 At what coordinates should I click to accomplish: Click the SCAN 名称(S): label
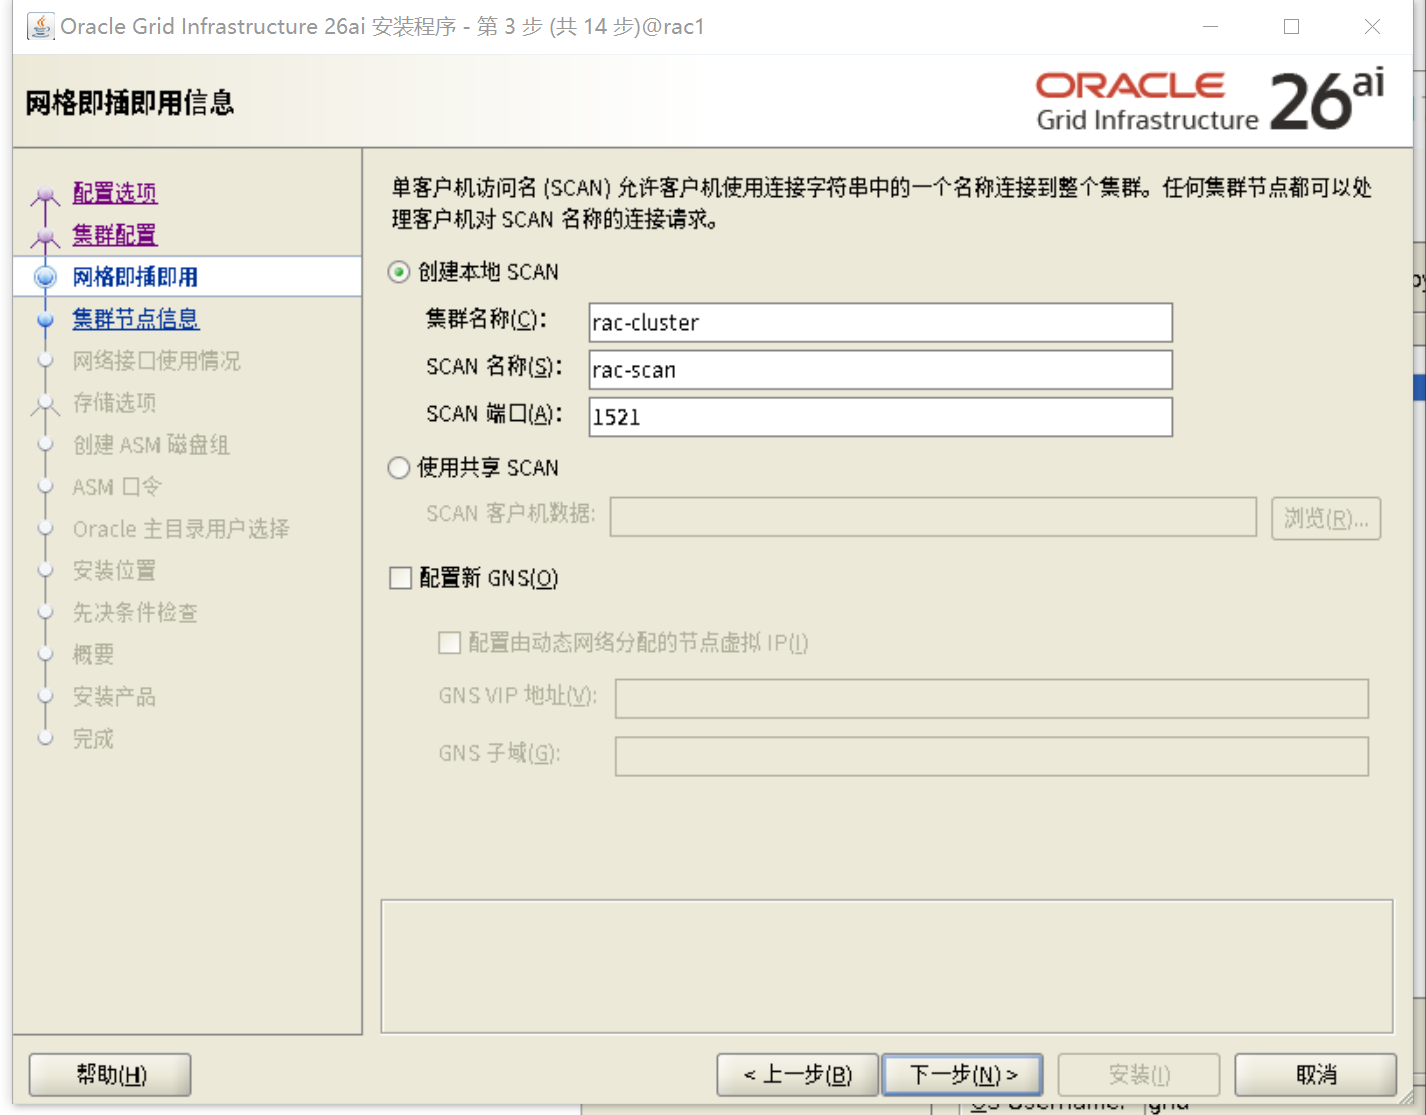(494, 367)
